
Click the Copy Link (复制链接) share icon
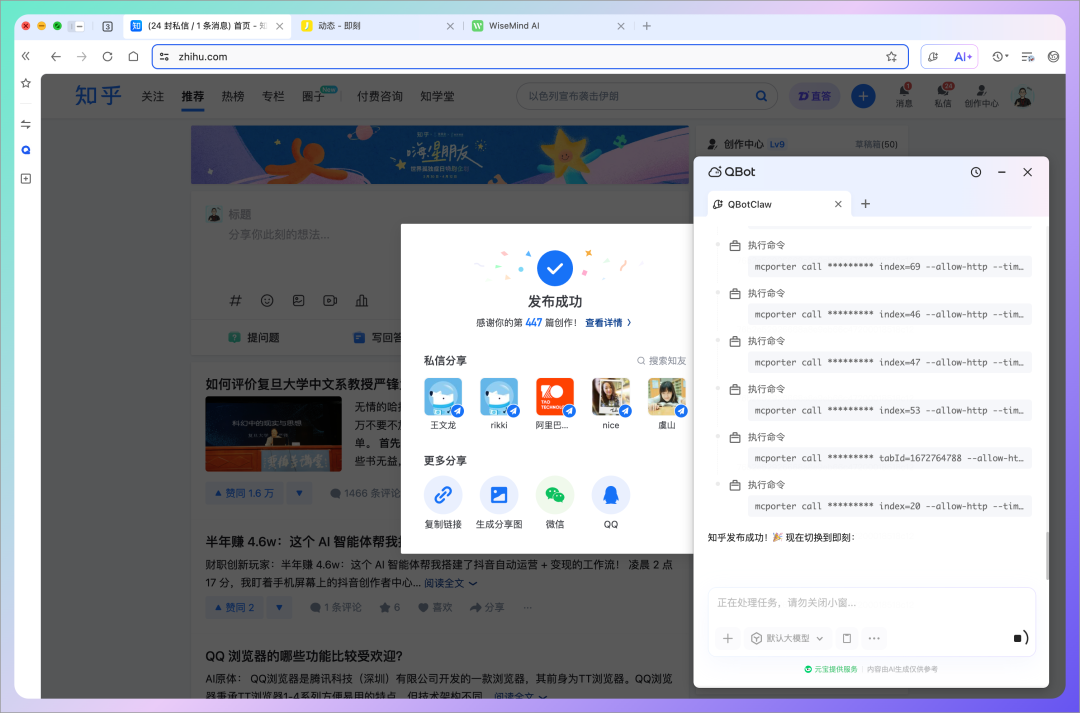(443, 495)
